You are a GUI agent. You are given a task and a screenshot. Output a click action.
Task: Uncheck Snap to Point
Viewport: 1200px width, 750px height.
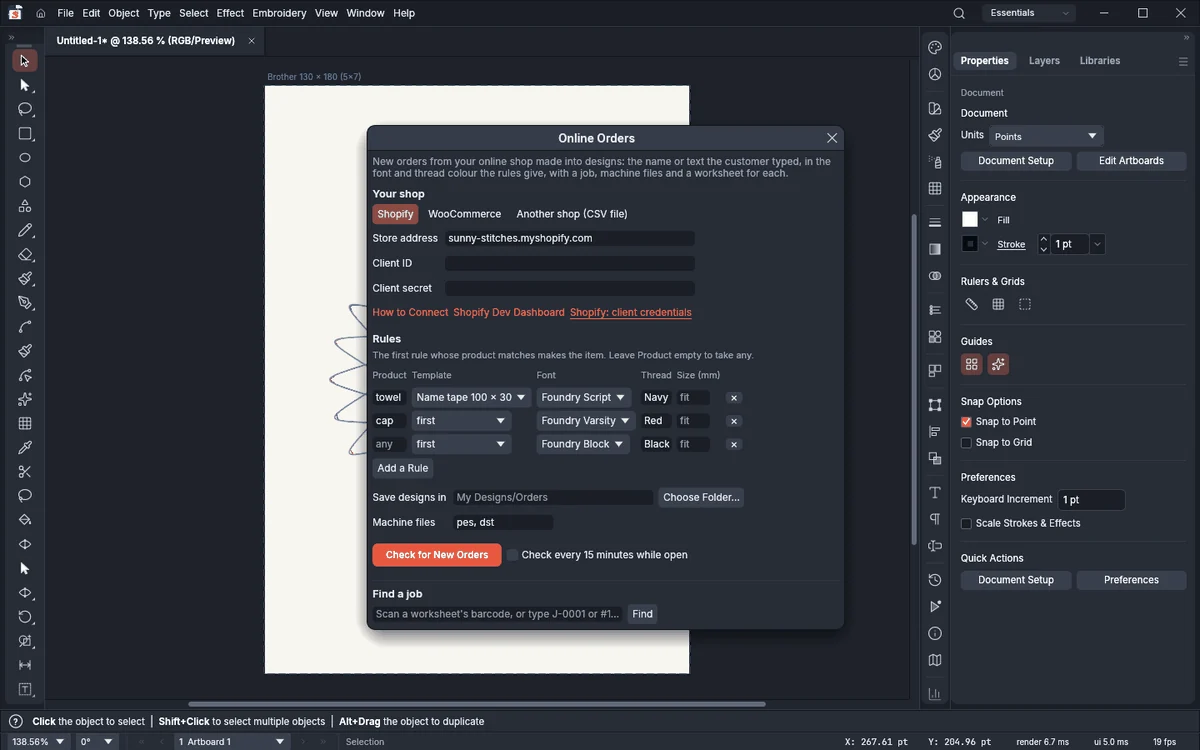tap(967, 422)
